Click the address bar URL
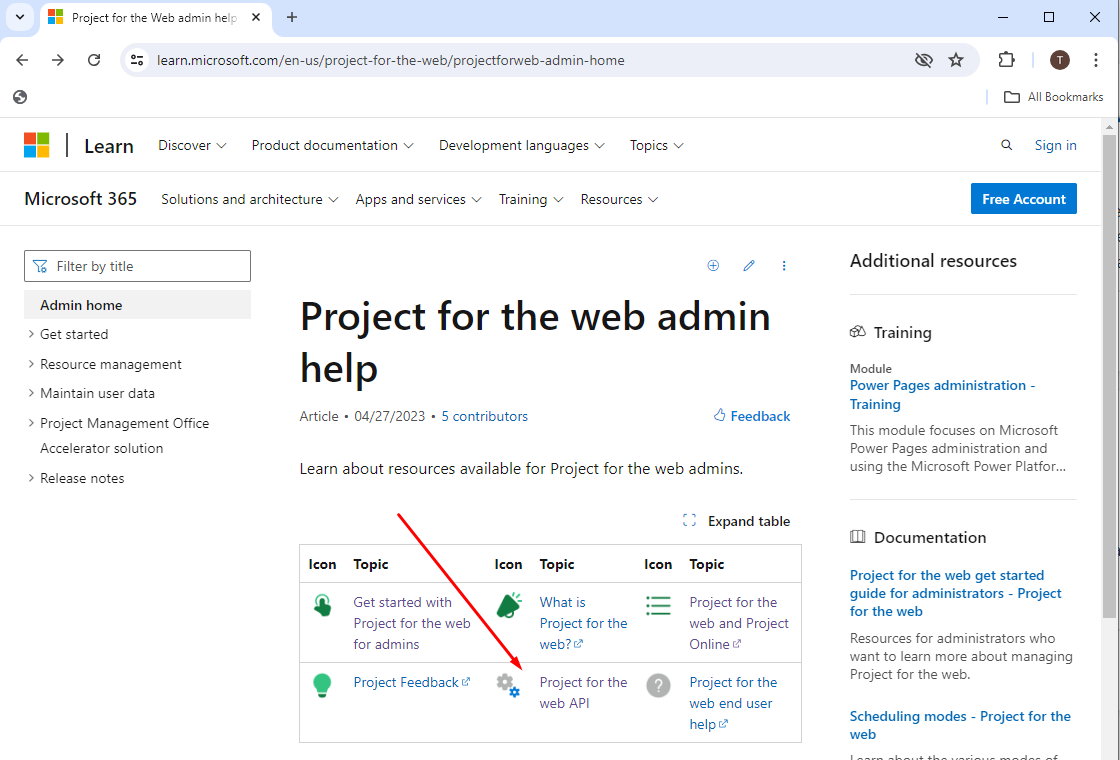This screenshot has height=760, width=1120. tap(391, 60)
